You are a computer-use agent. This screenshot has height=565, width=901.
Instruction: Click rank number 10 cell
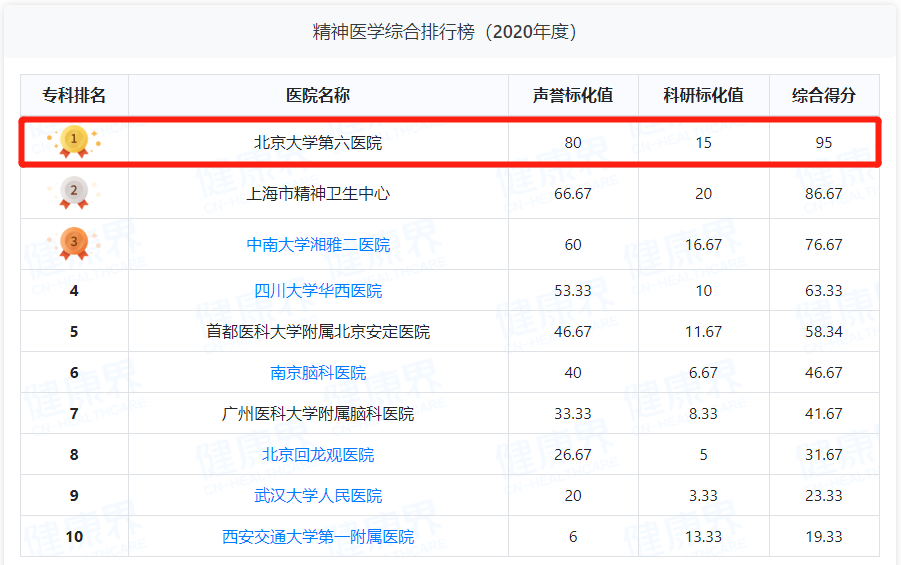tap(74, 537)
